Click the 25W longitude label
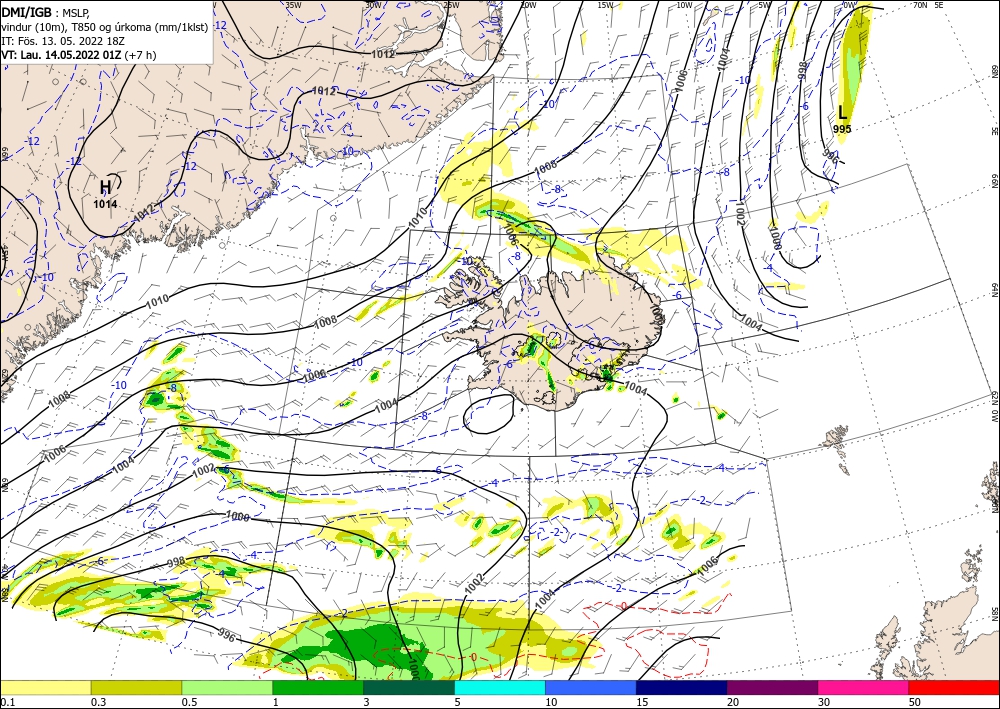The image size is (1000, 709). click(451, 5)
